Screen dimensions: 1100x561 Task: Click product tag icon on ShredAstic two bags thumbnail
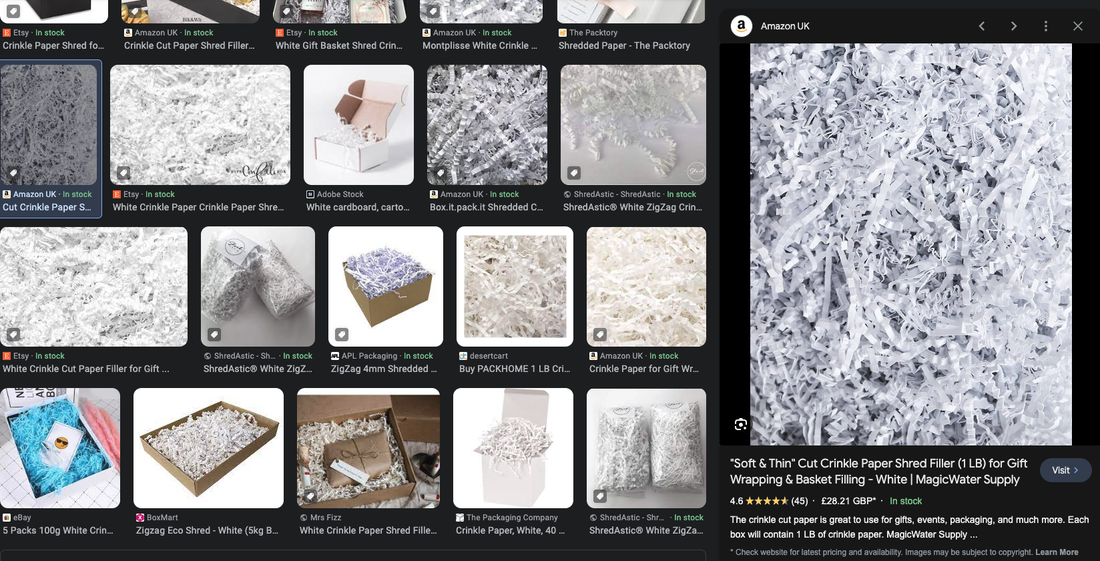tap(600, 496)
